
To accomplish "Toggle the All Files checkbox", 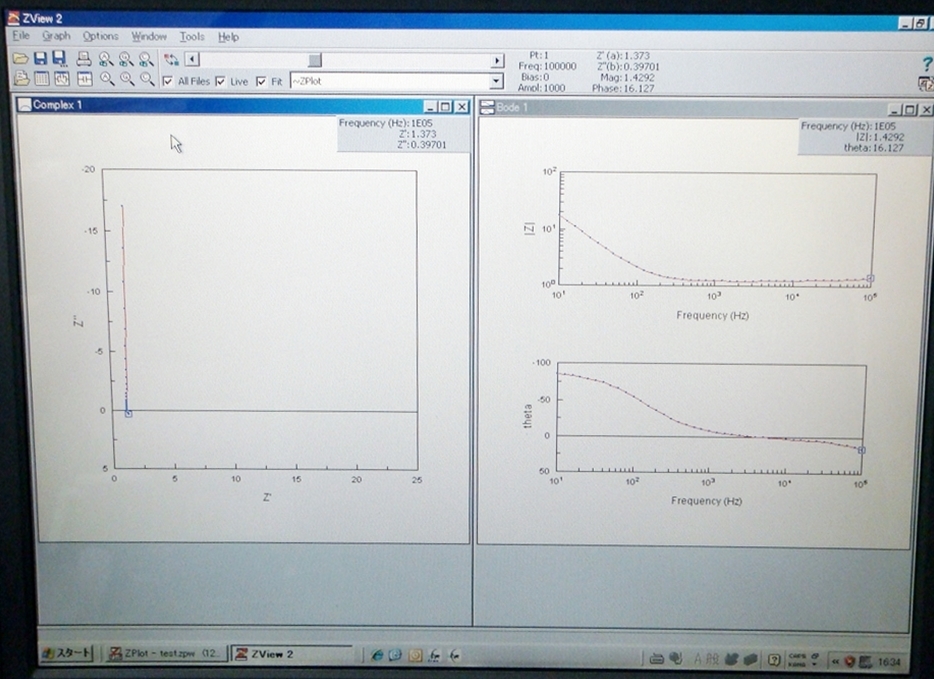I will click(x=168, y=81).
